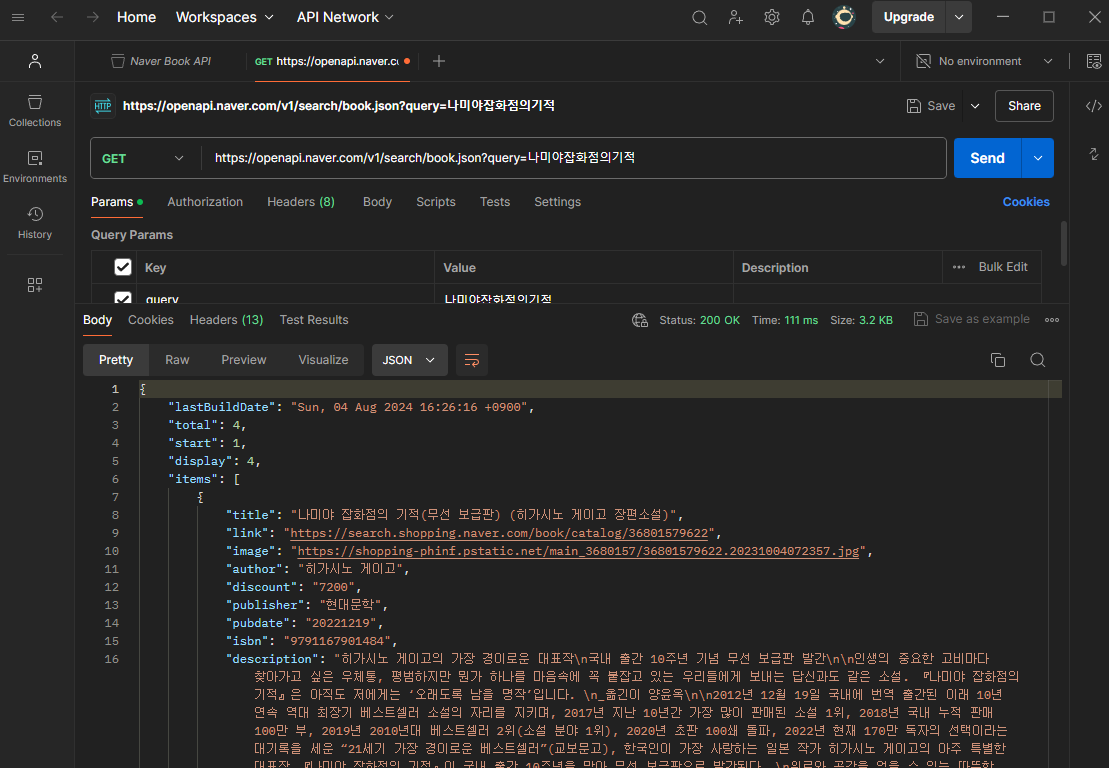Switch response view to Visualize
This screenshot has height=768, width=1109.
tap(323, 360)
